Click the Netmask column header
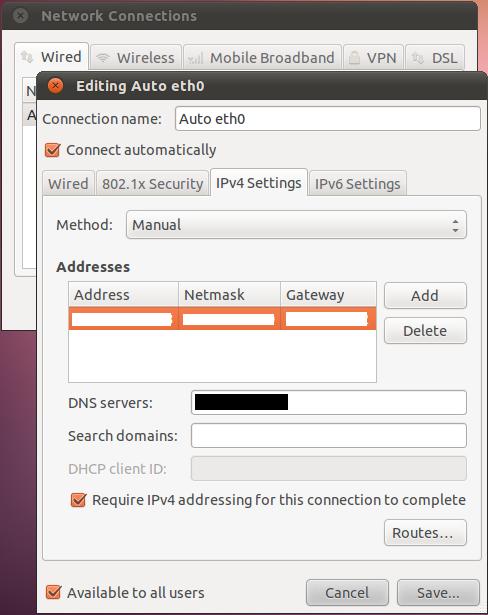Screen dimensions: 488x615 (x=229, y=294)
